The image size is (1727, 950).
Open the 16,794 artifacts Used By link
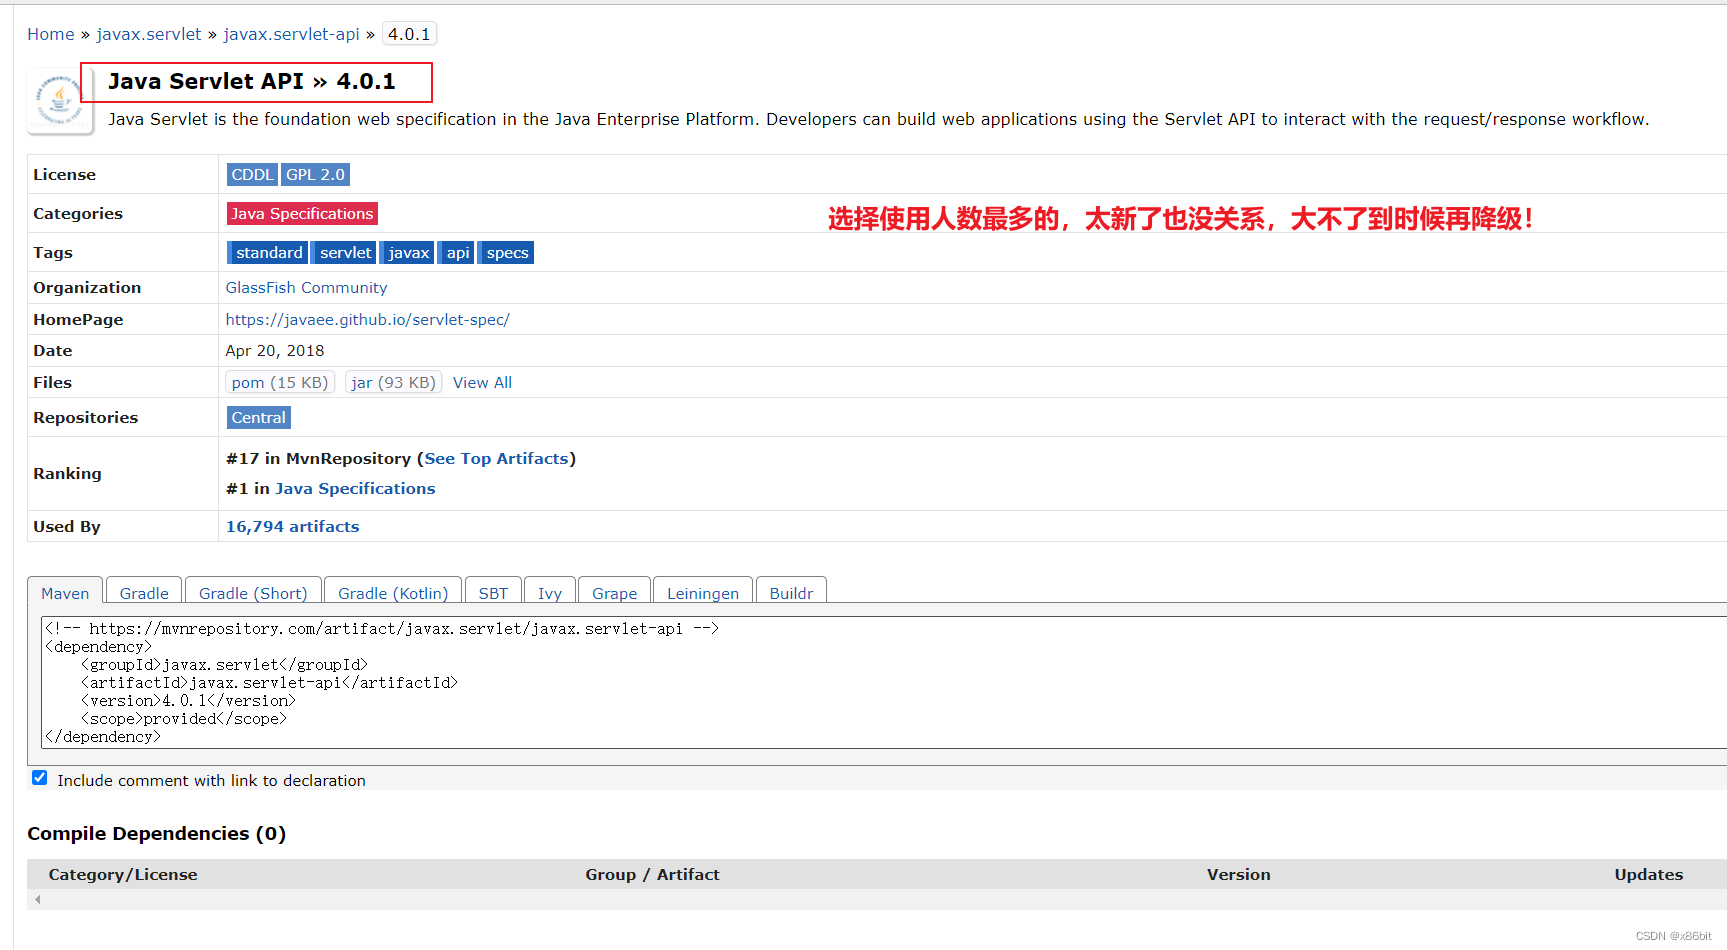(x=292, y=526)
